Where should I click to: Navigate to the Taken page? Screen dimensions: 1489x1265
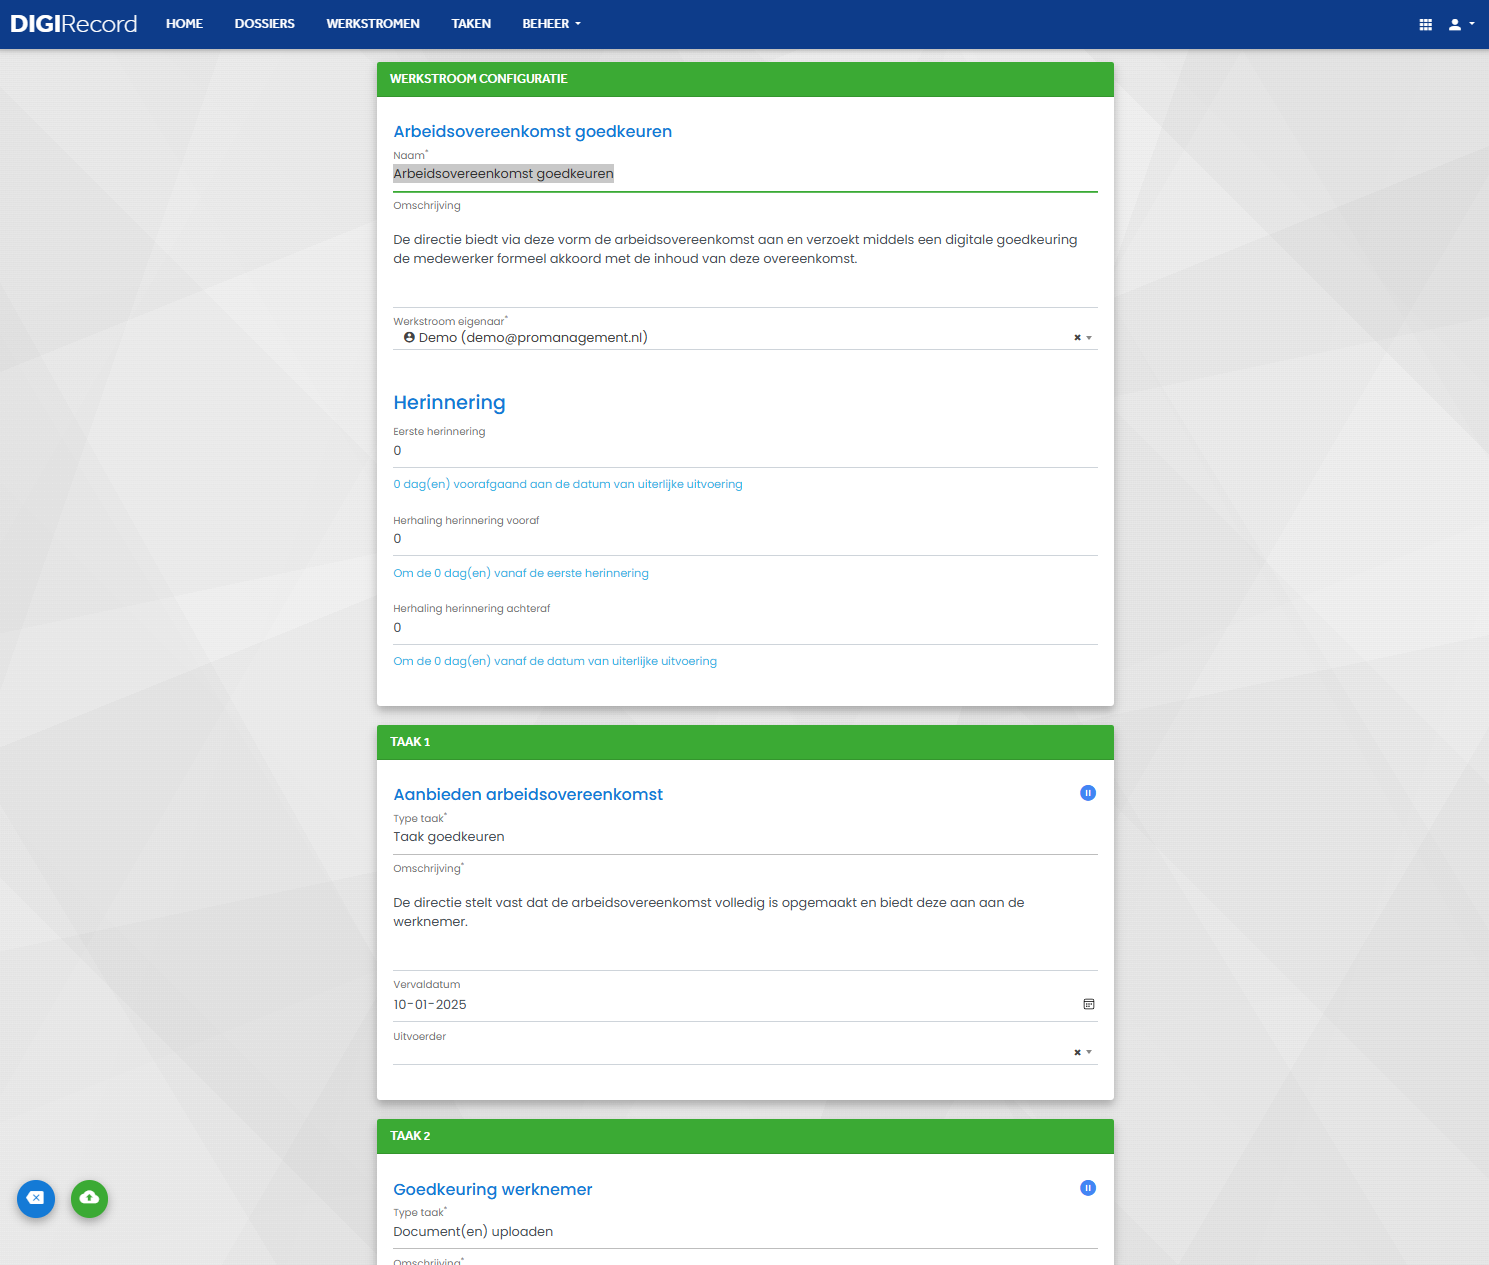[471, 24]
